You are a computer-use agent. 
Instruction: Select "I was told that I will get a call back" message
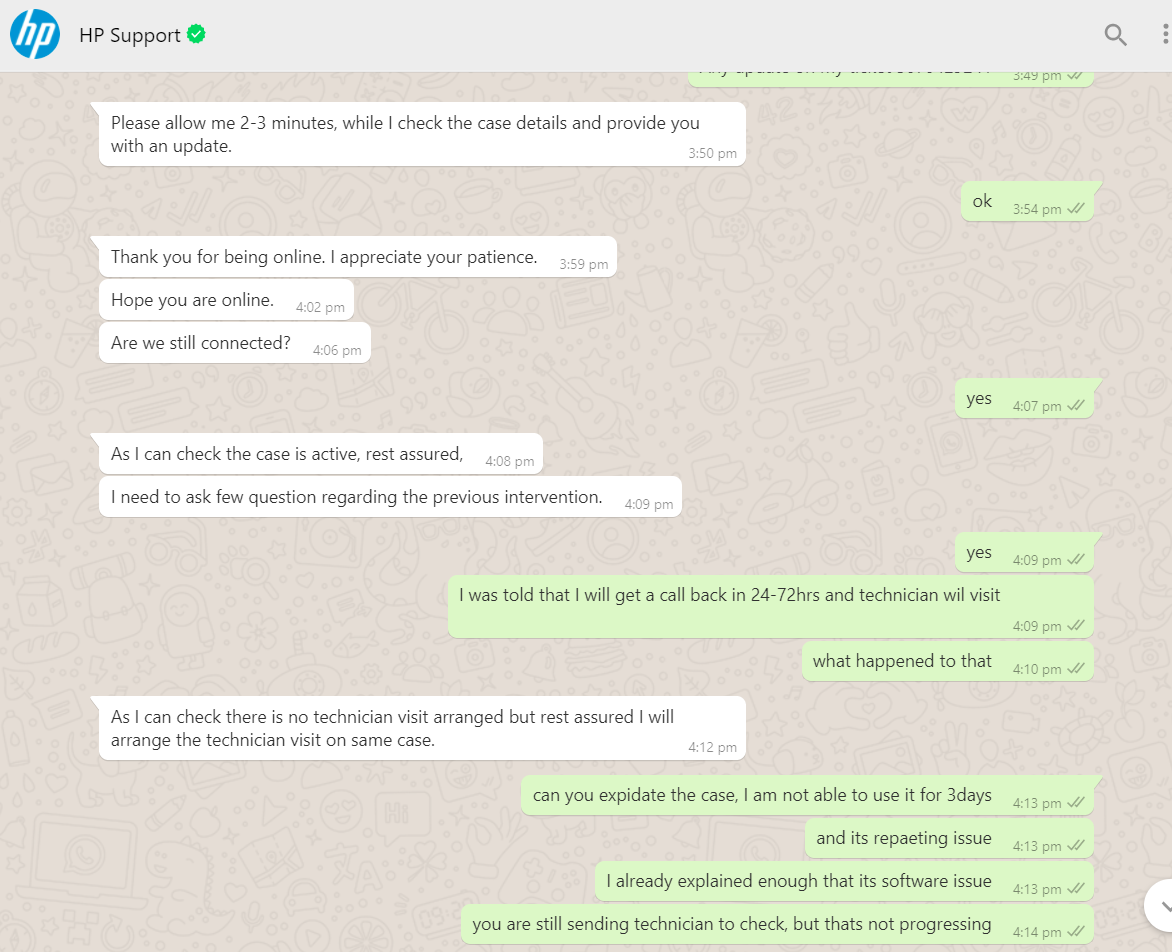point(729,596)
